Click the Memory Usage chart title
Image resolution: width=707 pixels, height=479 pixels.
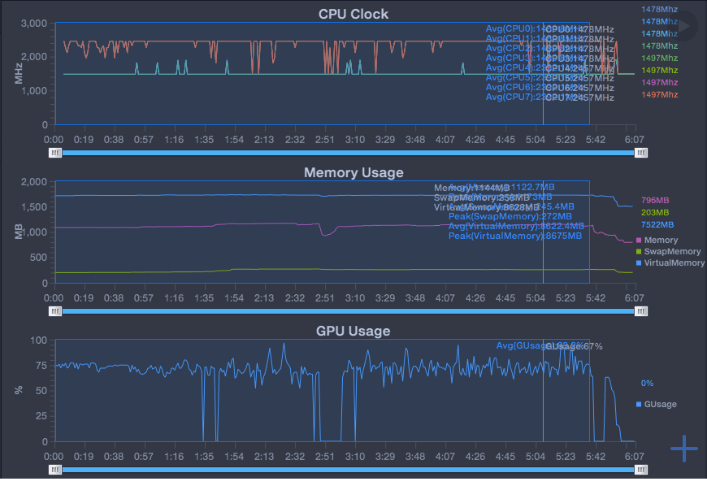coord(353,172)
